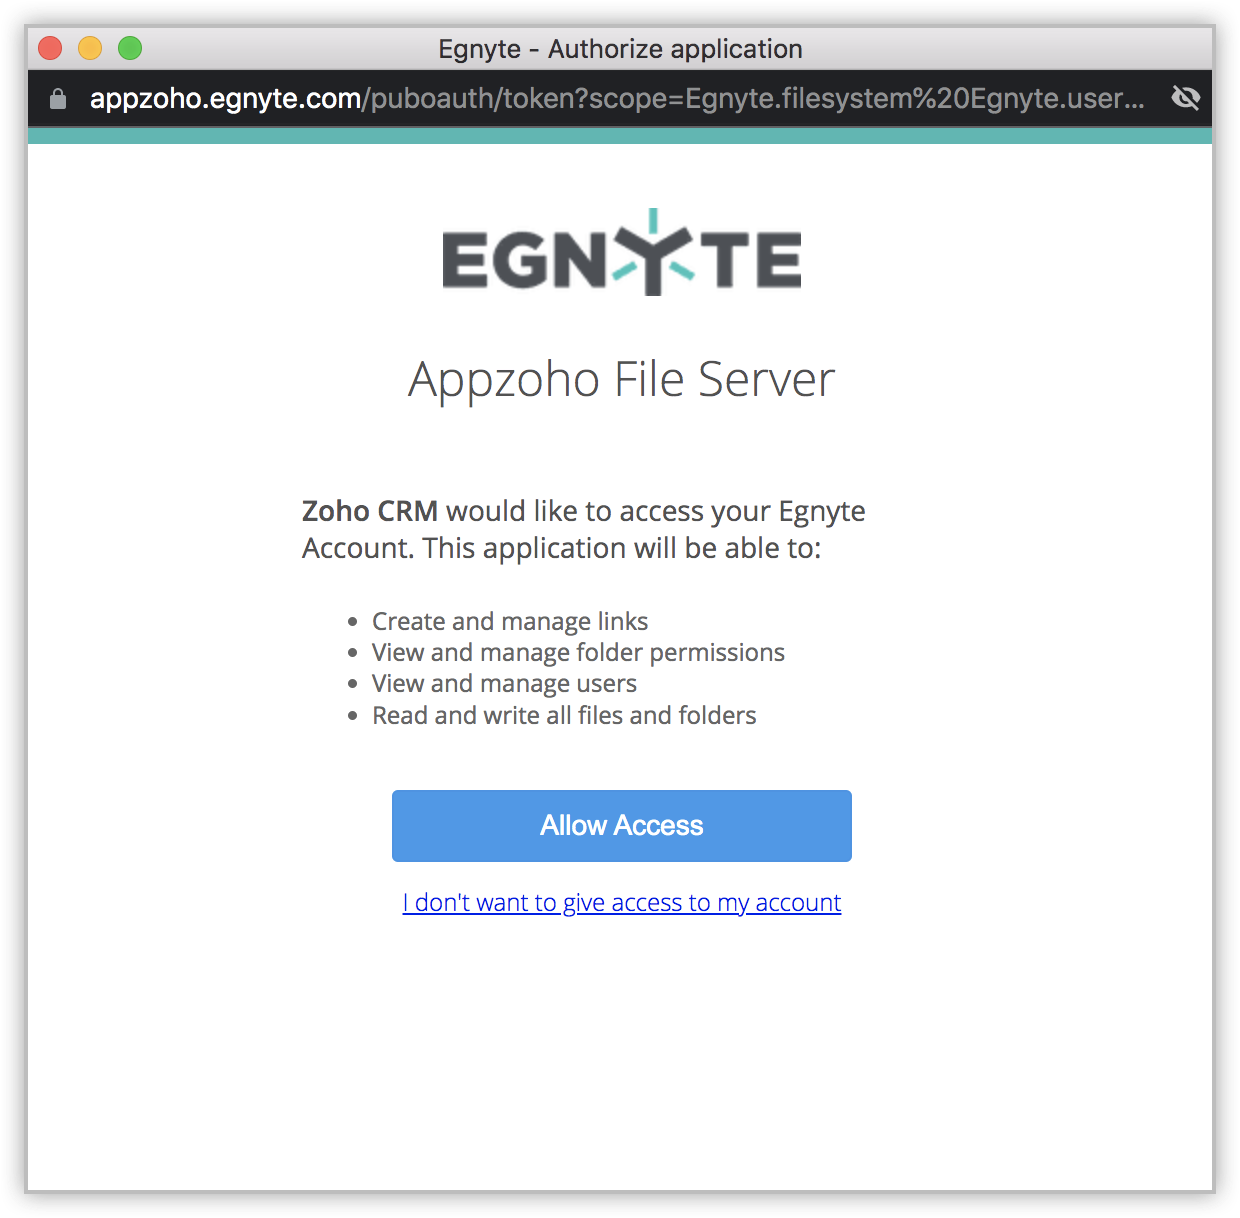Click "View and manage folder permissions" item
The image size is (1240, 1218).
[578, 653]
